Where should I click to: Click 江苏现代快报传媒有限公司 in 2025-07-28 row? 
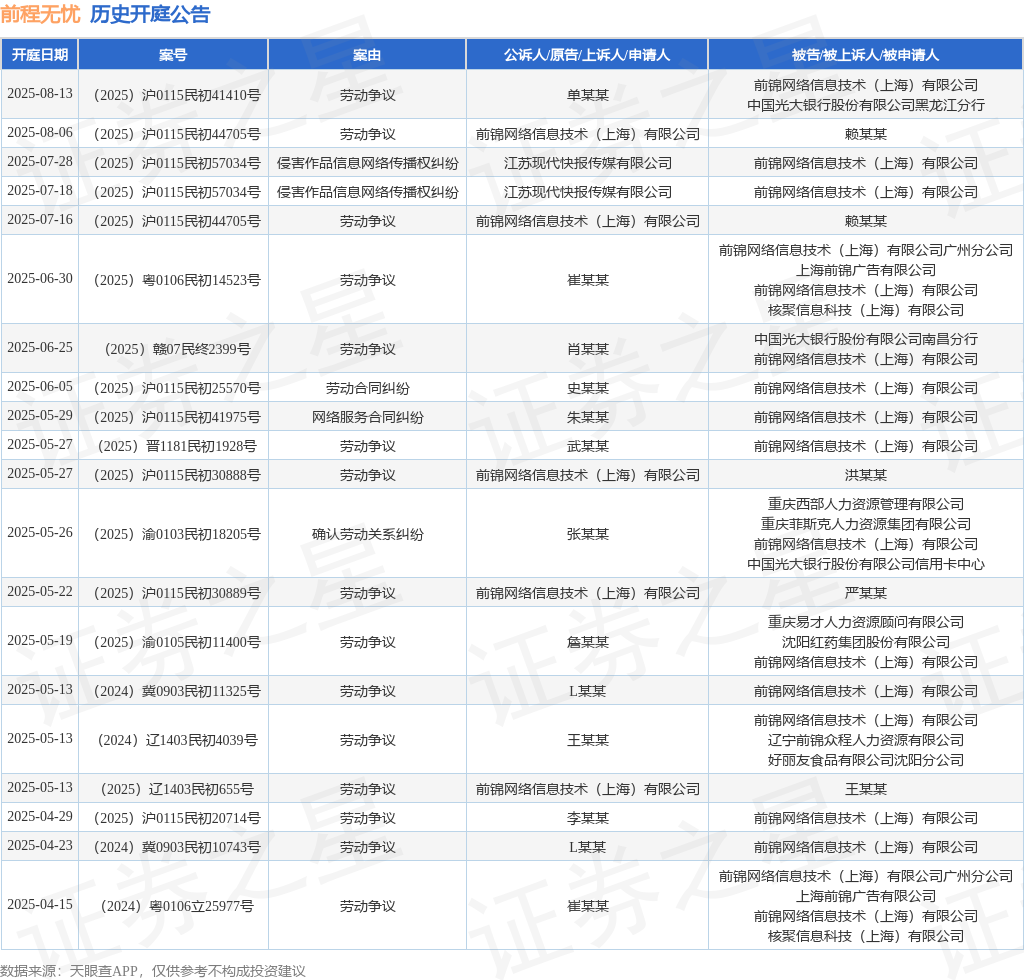[588, 163]
